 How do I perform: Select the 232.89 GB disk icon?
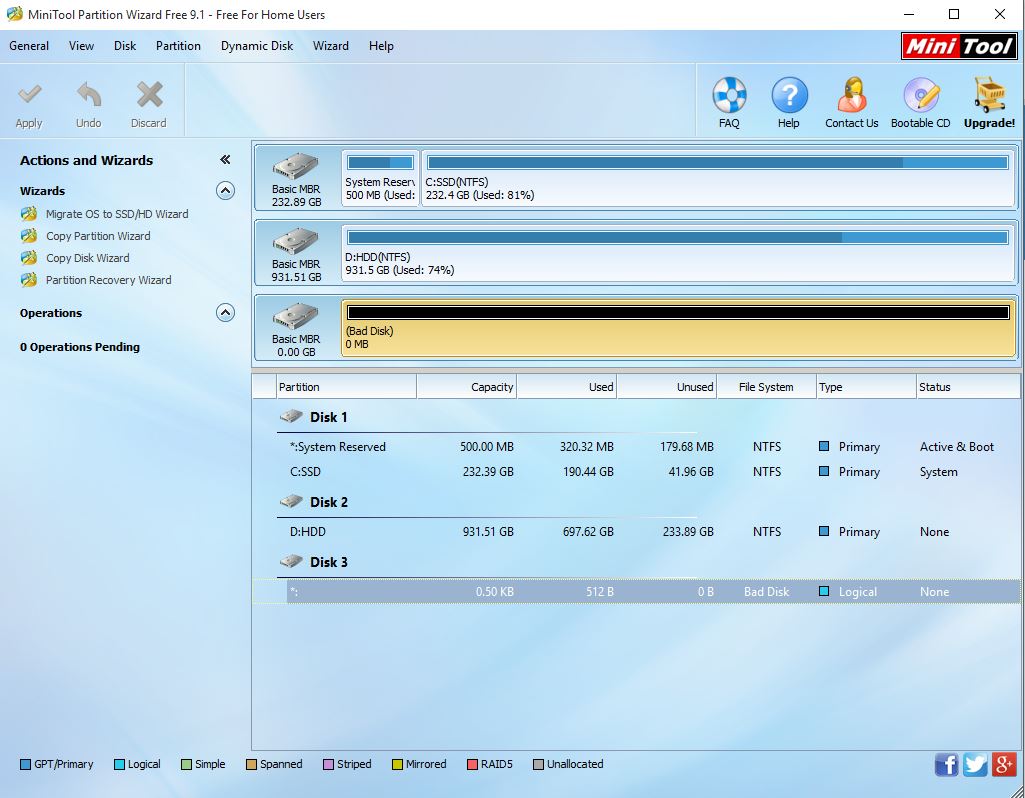click(x=296, y=166)
